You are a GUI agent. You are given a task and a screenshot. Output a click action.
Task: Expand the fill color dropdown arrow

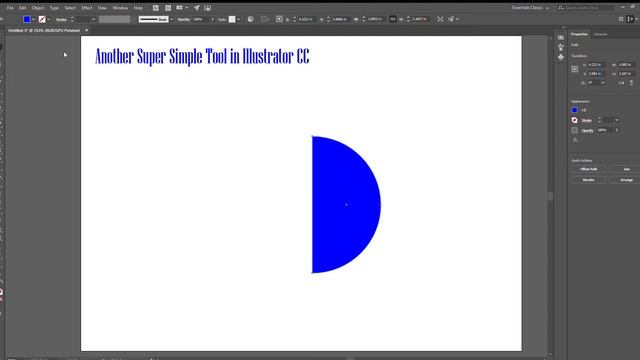click(x=33, y=19)
